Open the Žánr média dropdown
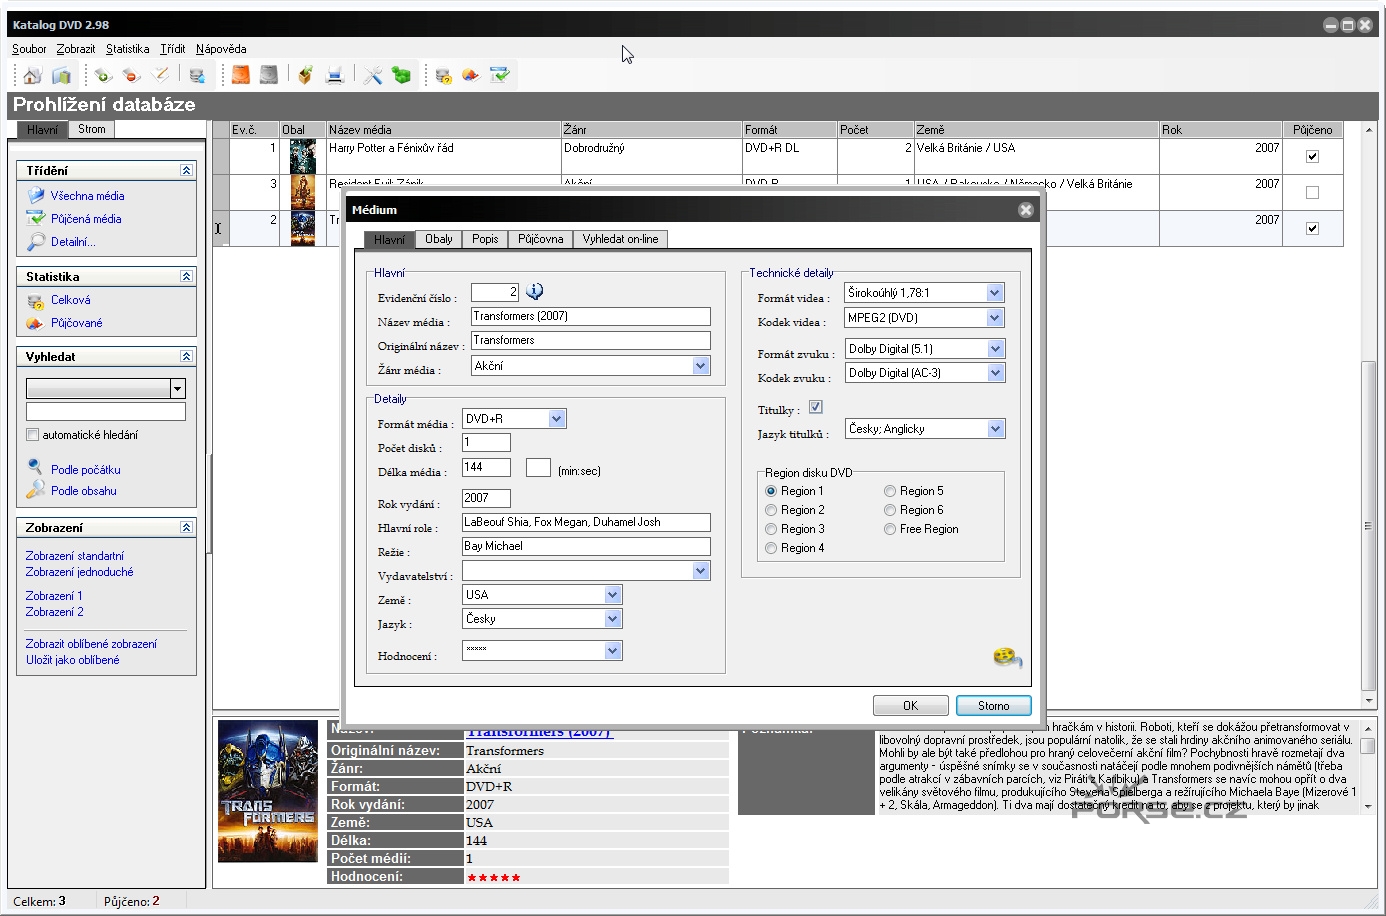The width and height of the screenshot is (1386, 916). [x=700, y=366]
